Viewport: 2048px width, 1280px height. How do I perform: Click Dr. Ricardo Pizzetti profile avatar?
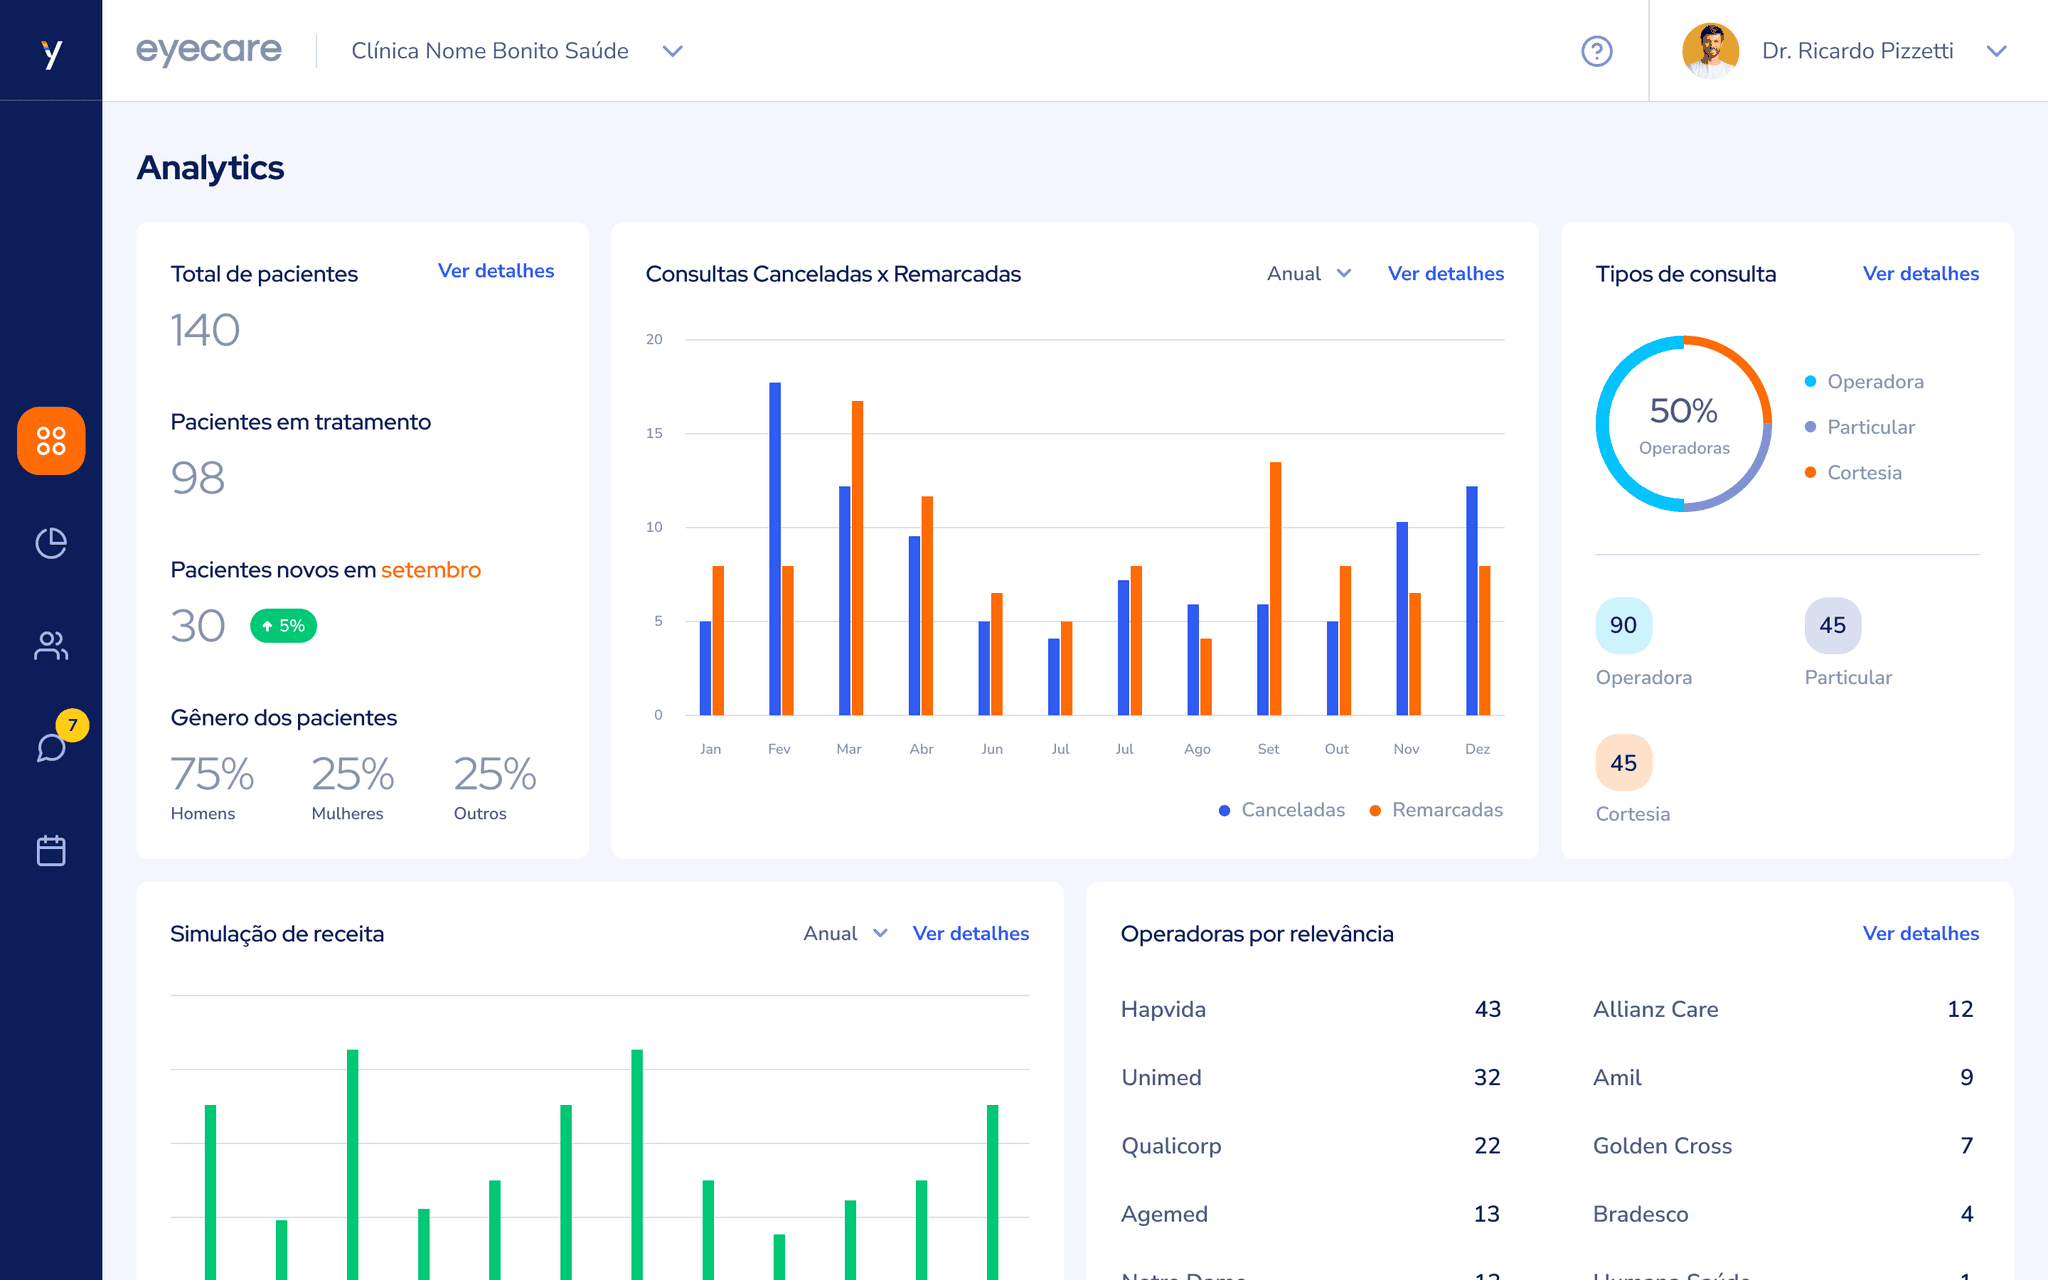[x=1710, y=51]
